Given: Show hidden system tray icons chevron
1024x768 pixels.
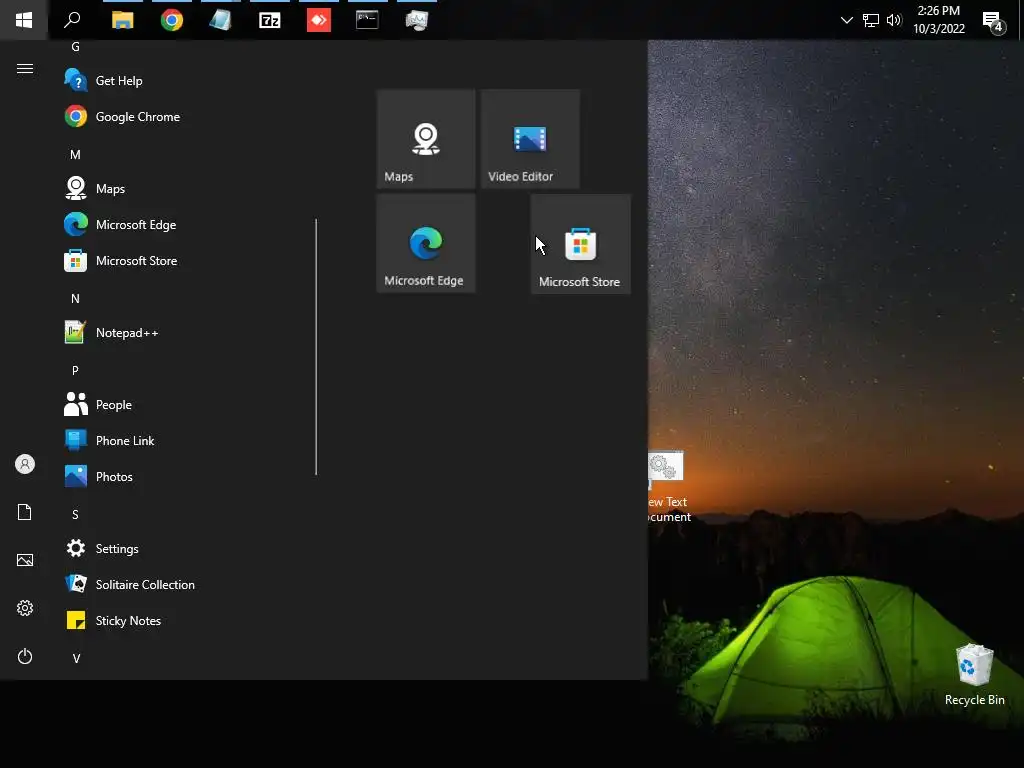Looking at the screenshot, I should pos(846,20).
